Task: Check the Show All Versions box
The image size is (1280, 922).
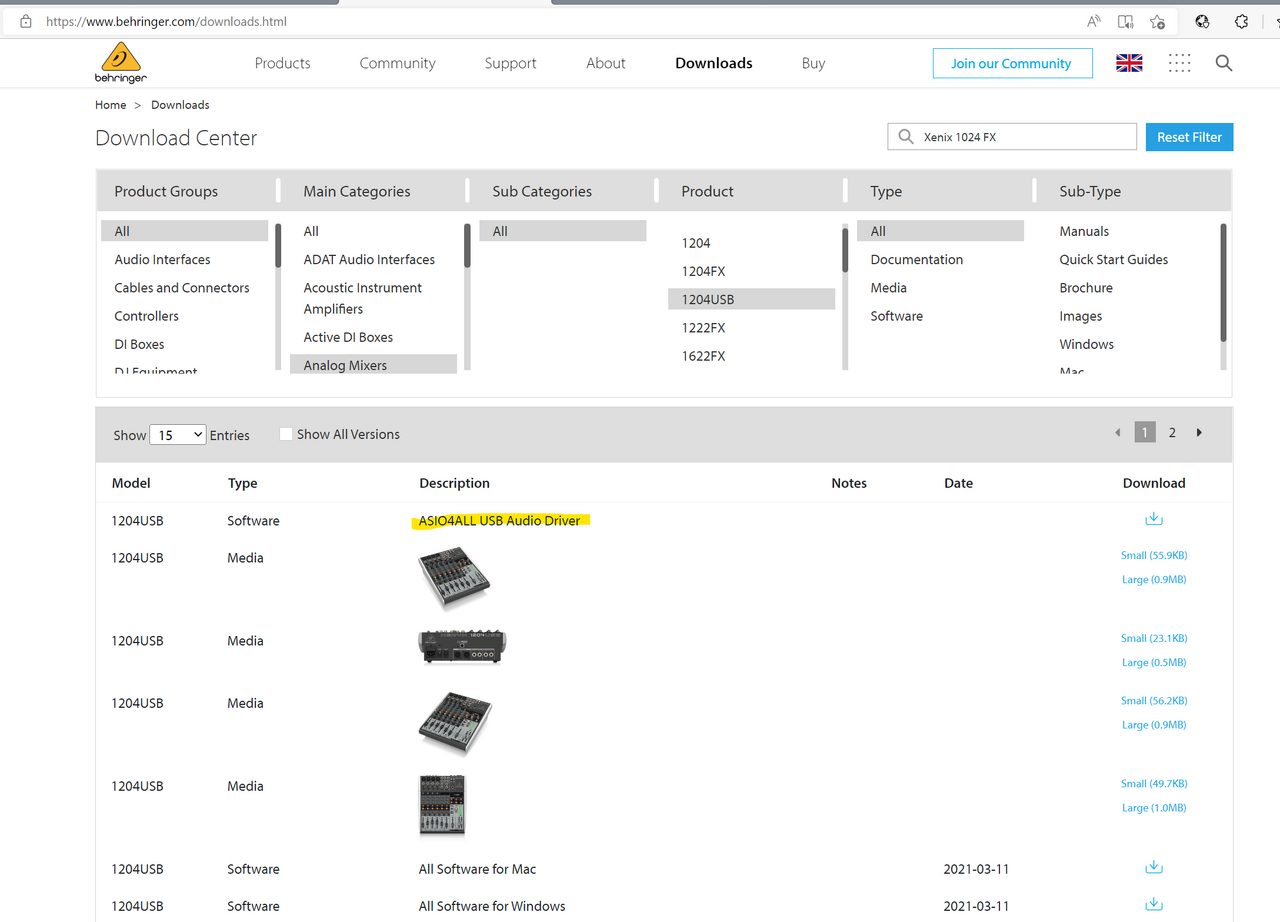Action: point(286,434)
